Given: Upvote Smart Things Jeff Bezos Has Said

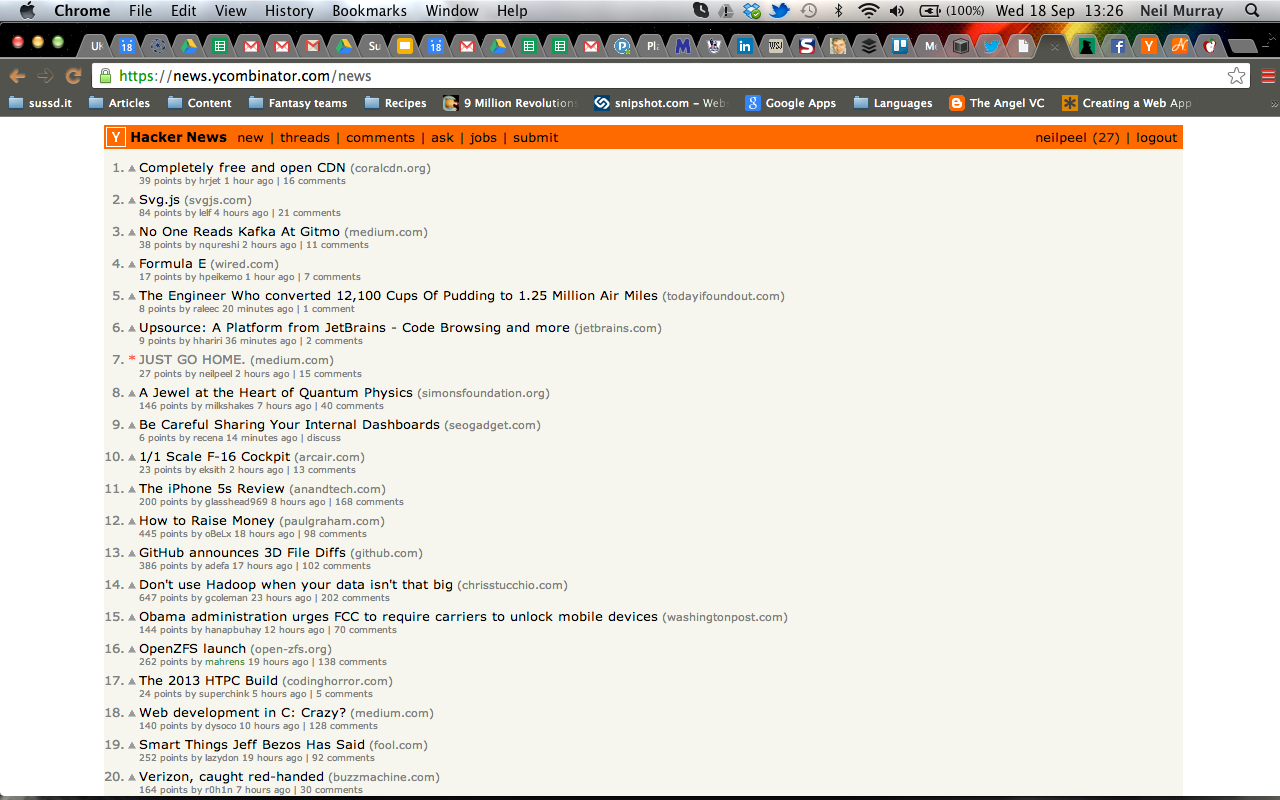Looking at the screenshot, I should (x=132, y=745).
